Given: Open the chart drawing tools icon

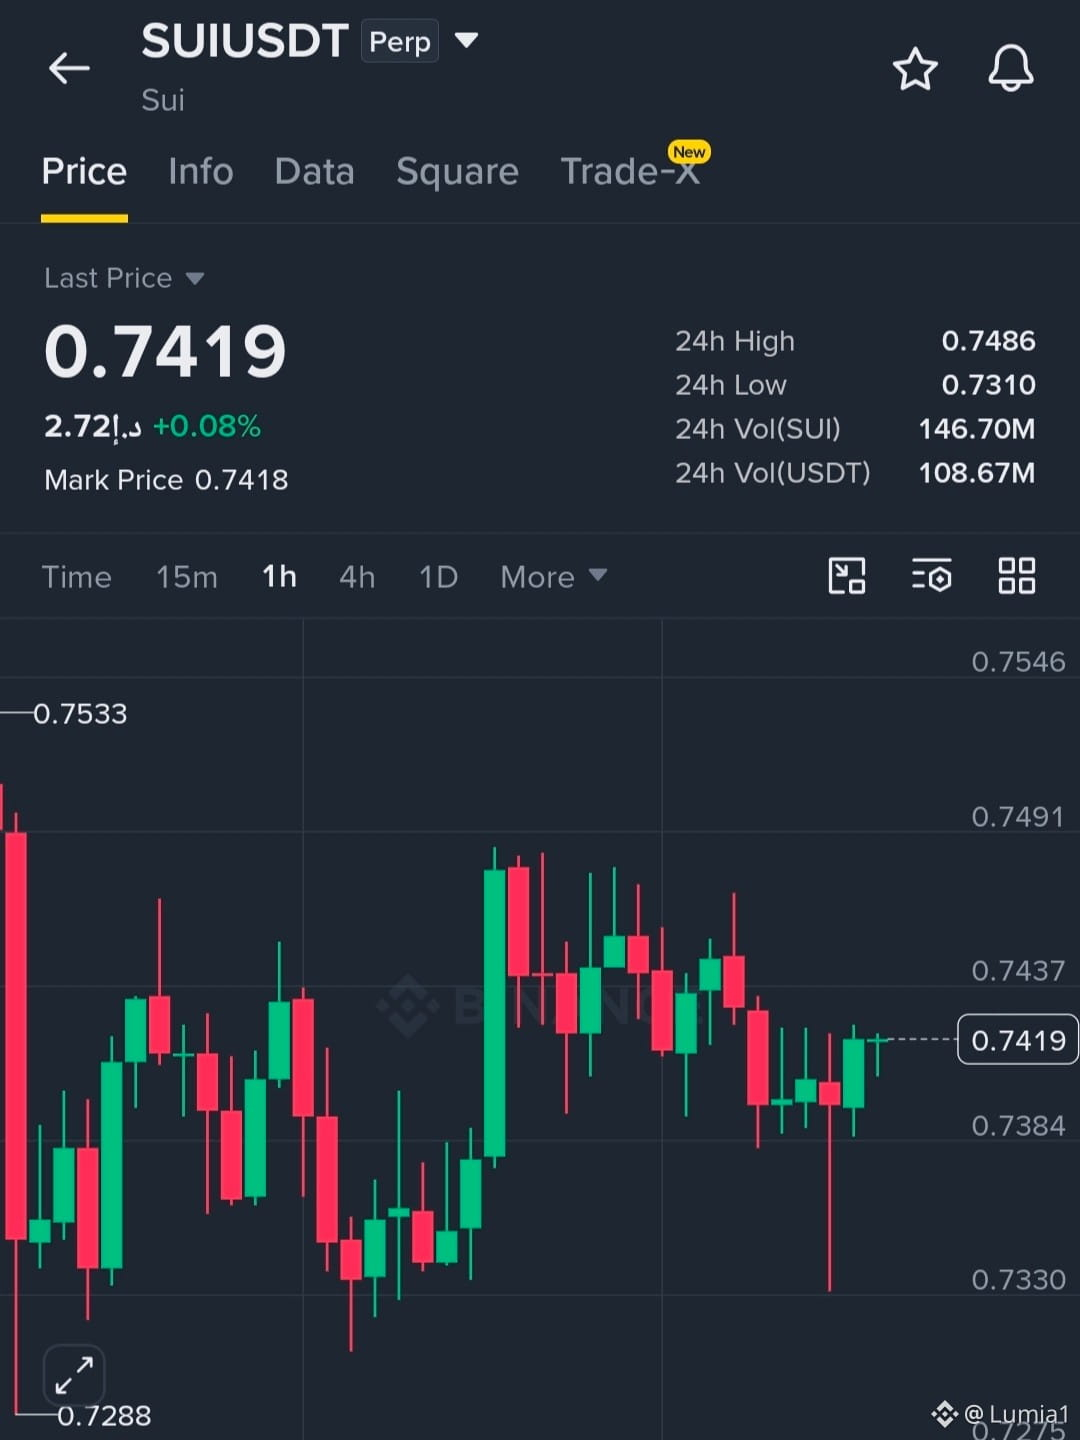Looking at the screenshot, I should tap(847, 576).
